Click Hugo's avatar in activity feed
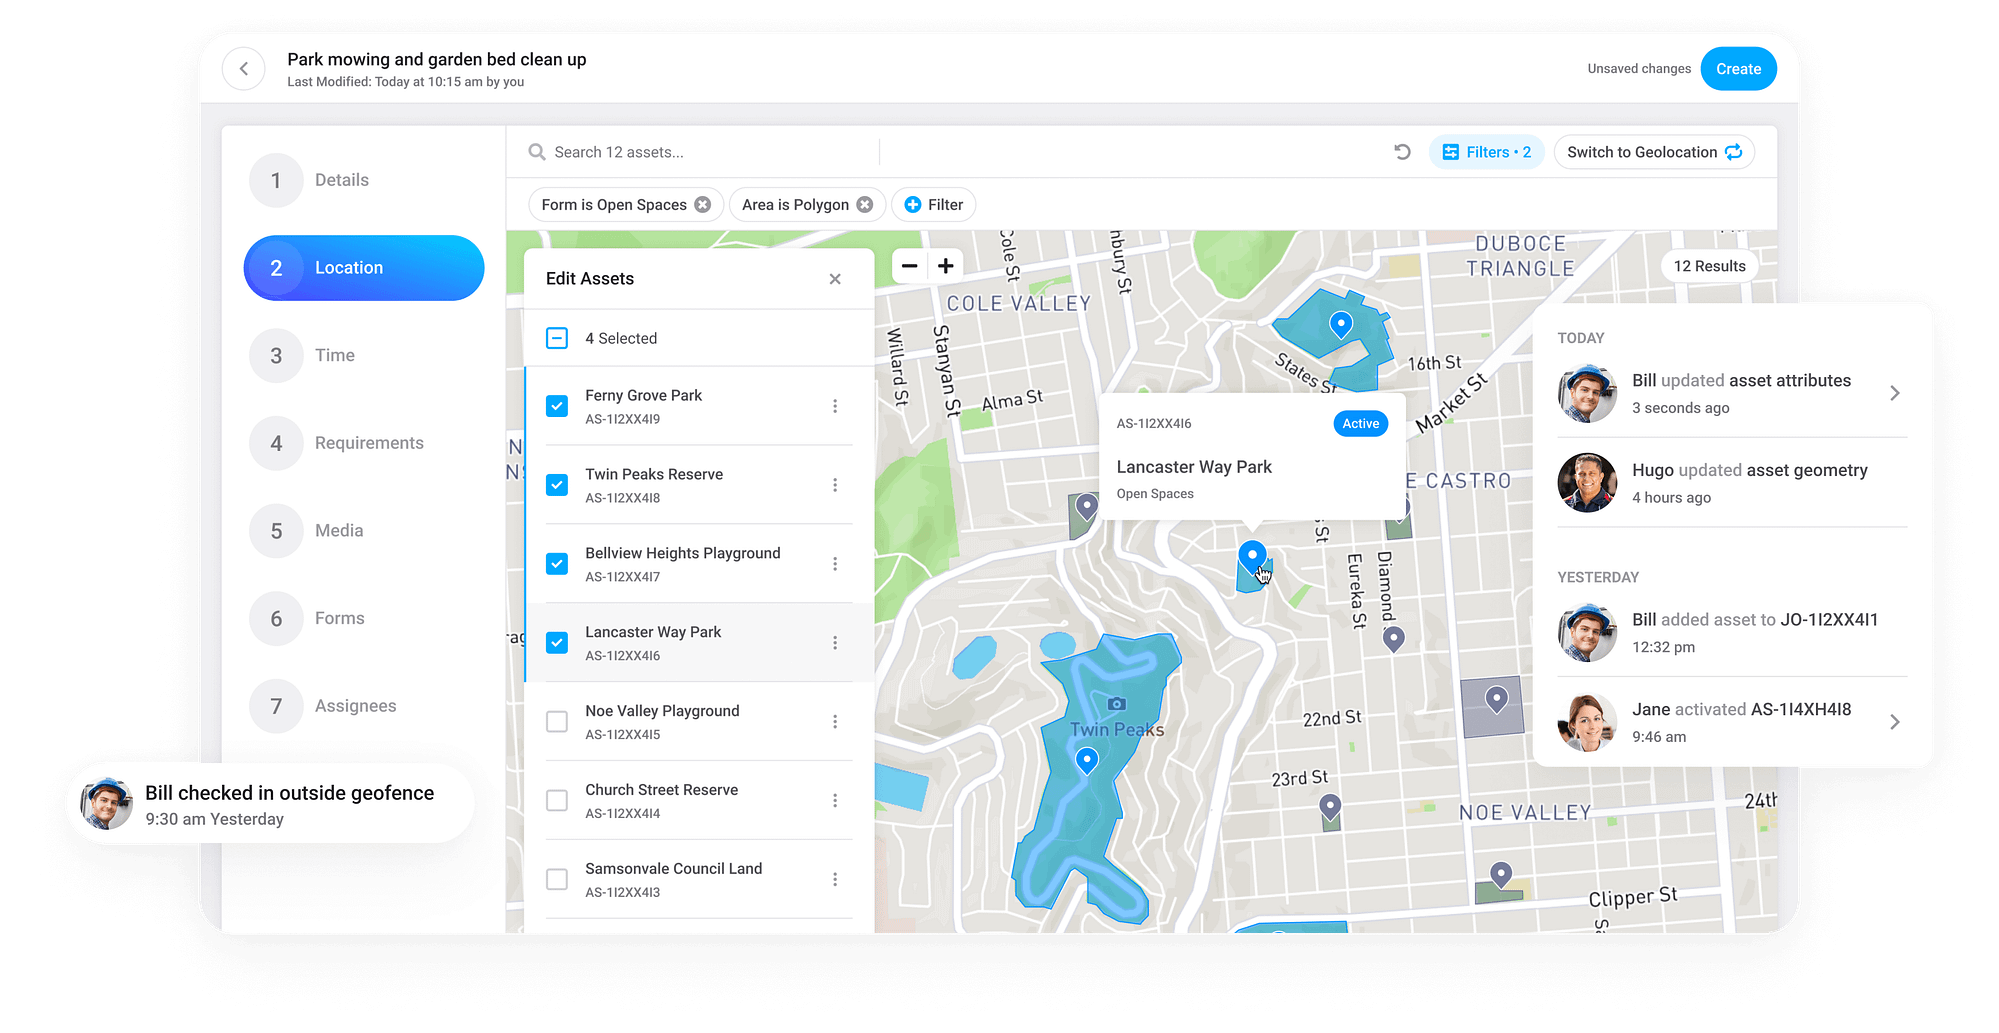 pyautogui.click(x=1587, y=483)
